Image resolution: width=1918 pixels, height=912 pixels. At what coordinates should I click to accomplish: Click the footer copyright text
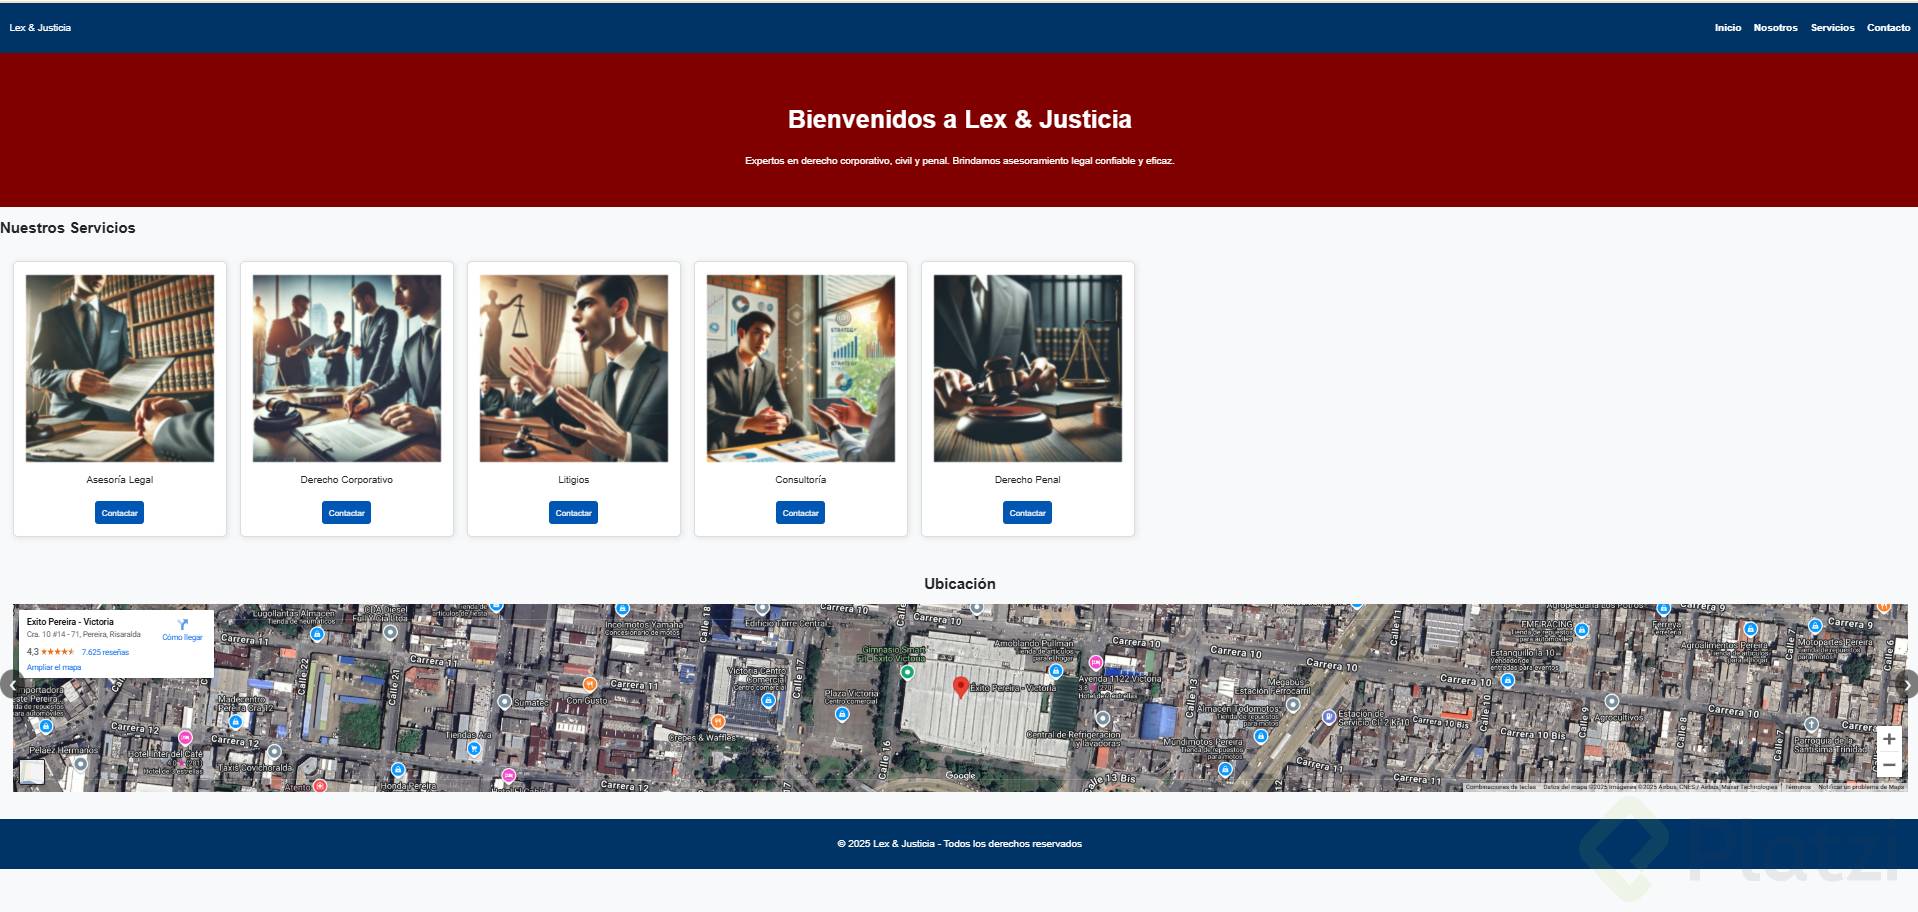point(960,844)
